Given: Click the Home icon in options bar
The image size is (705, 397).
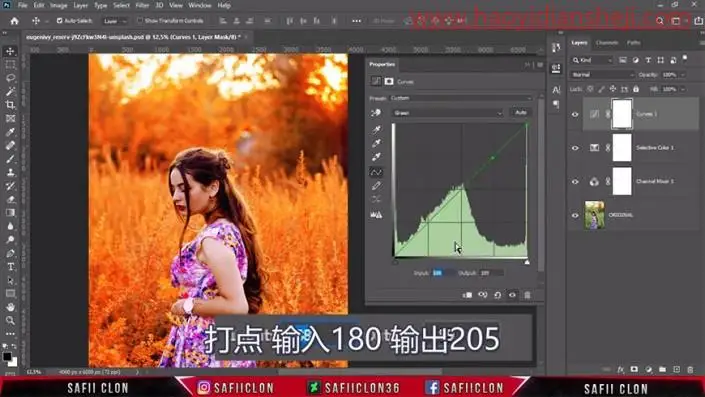Looking at the screenshot, I should click(14, 21).
